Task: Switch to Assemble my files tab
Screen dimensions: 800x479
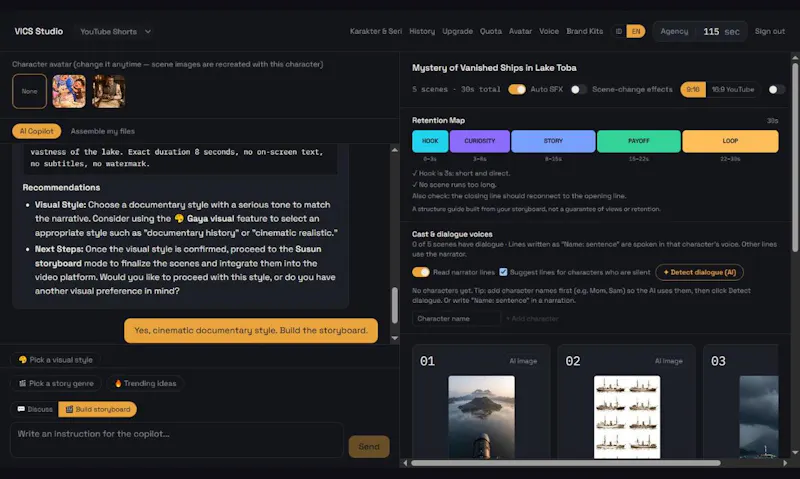Action: (x=103, y=131)
